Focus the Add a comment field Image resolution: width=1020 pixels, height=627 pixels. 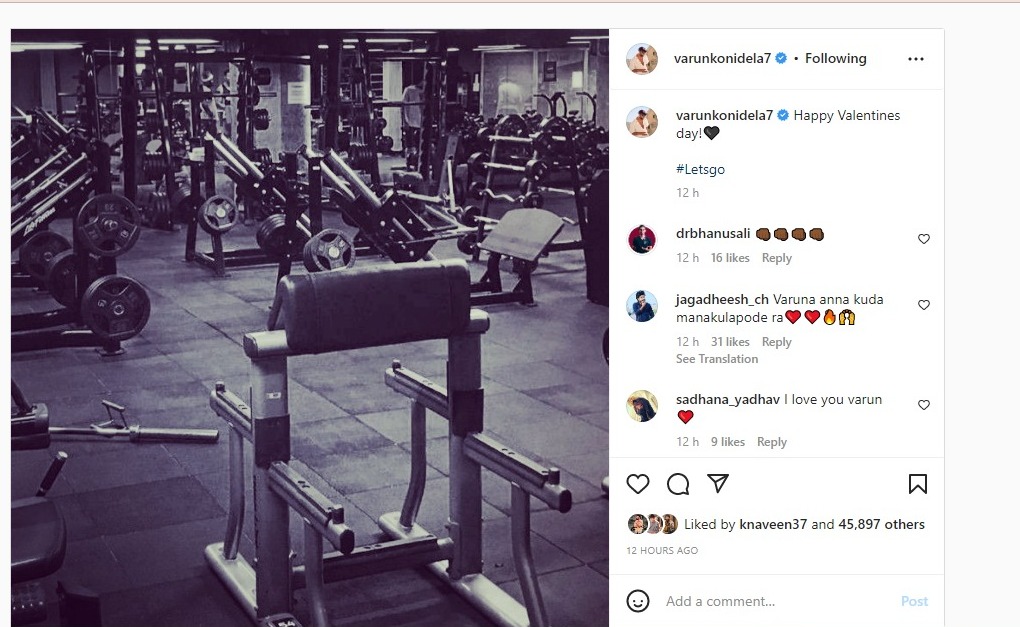coord(777,601)
